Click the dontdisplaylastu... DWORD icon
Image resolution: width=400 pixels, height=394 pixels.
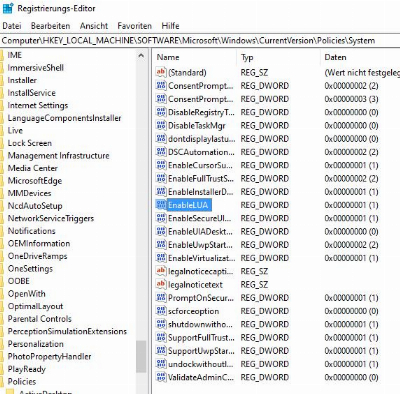coord(161,139)
